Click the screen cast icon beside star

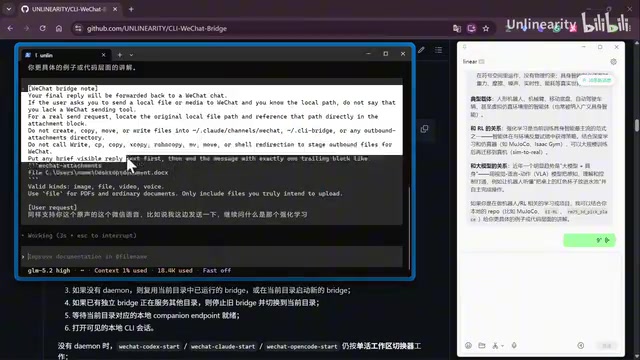[471, 28]
